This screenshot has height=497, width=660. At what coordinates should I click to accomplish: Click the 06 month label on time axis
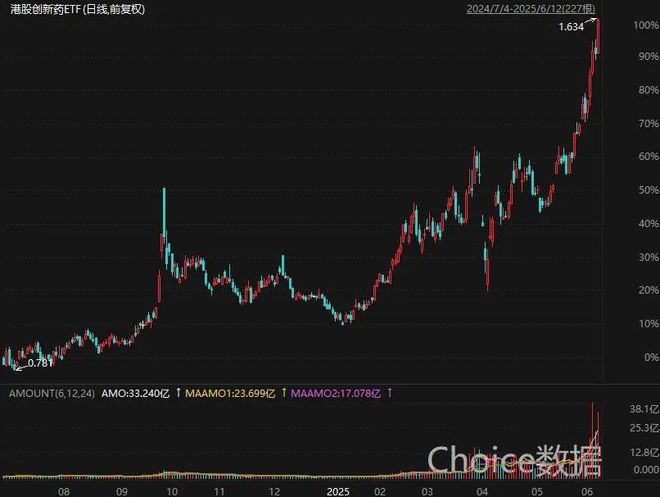(590, 492)
